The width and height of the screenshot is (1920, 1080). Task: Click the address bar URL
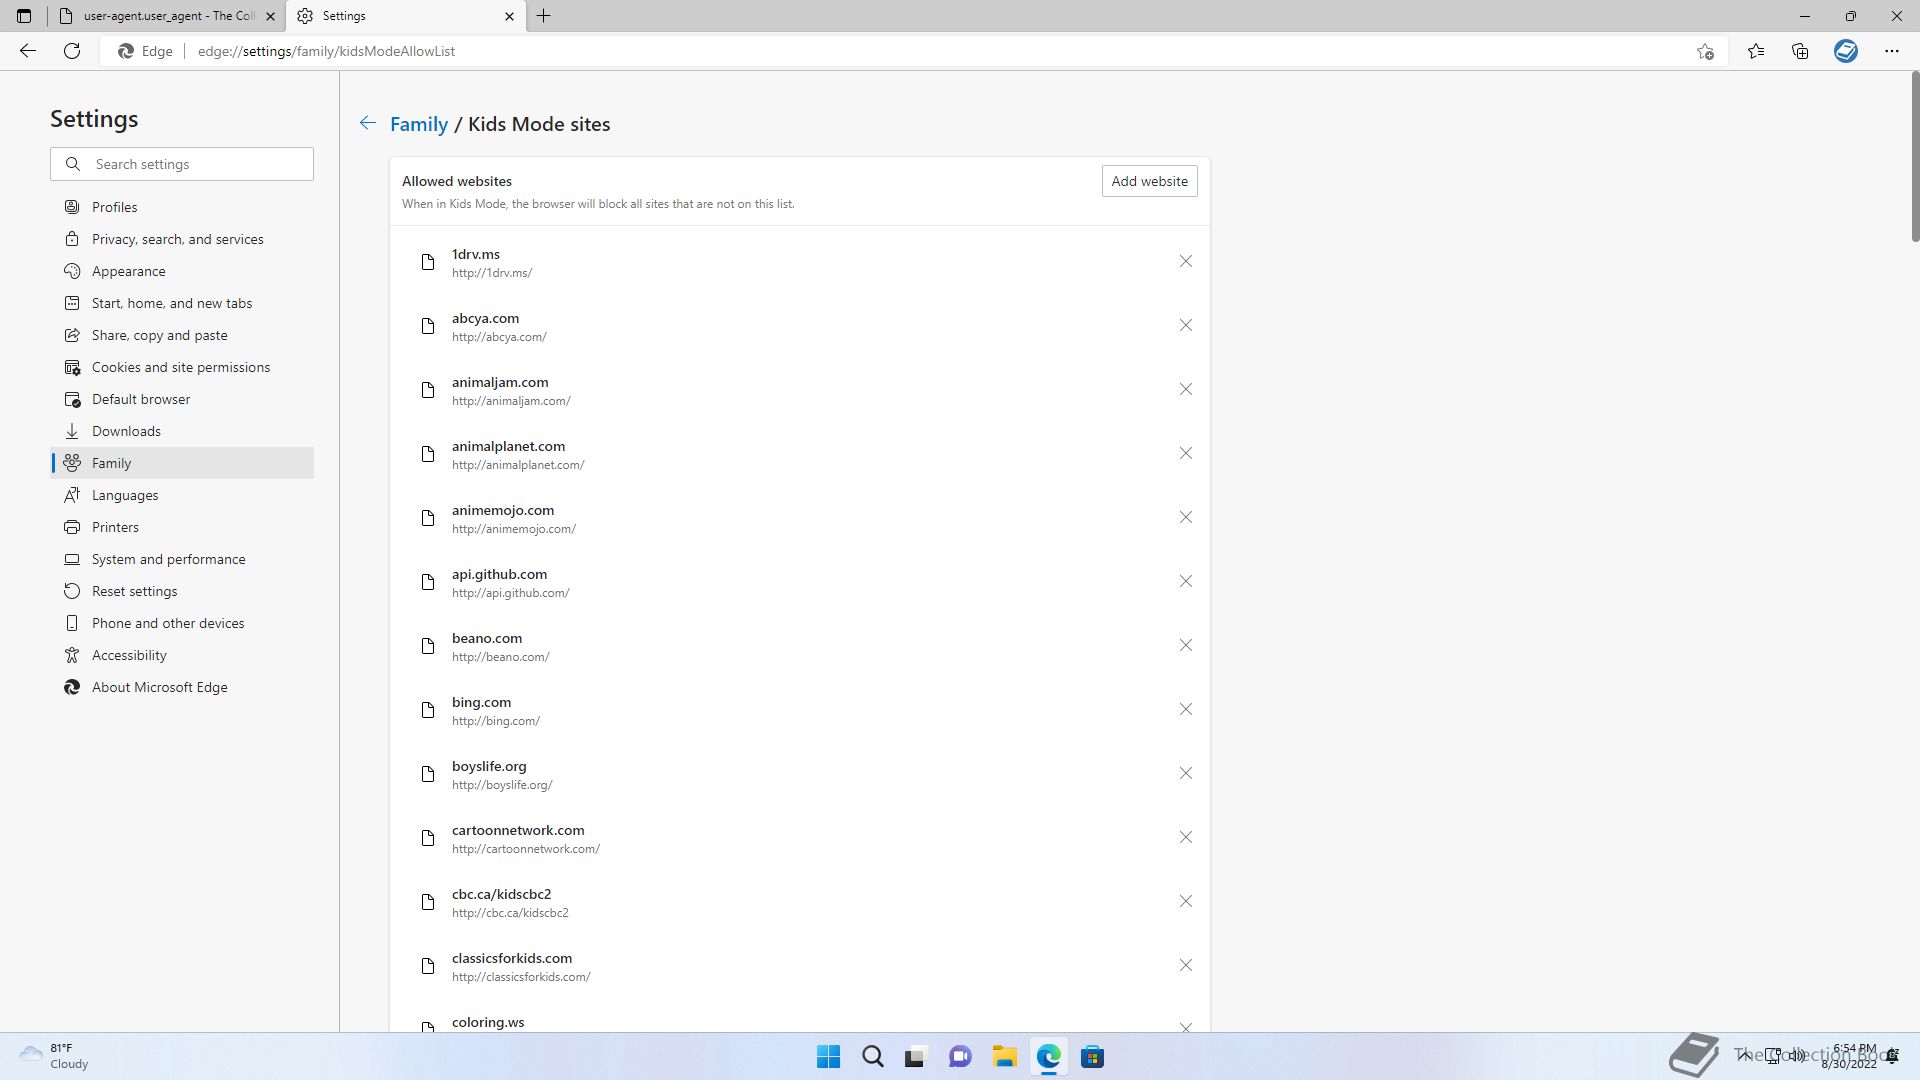tap(326, 51)
